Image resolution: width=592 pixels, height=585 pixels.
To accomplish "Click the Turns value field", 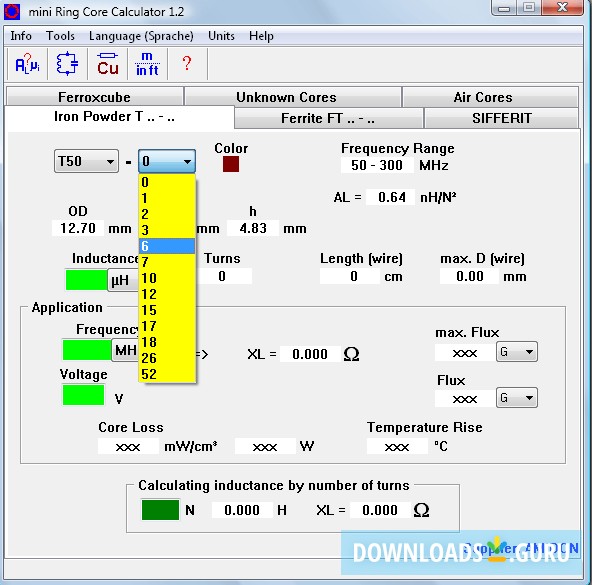I will pos(224,276).
